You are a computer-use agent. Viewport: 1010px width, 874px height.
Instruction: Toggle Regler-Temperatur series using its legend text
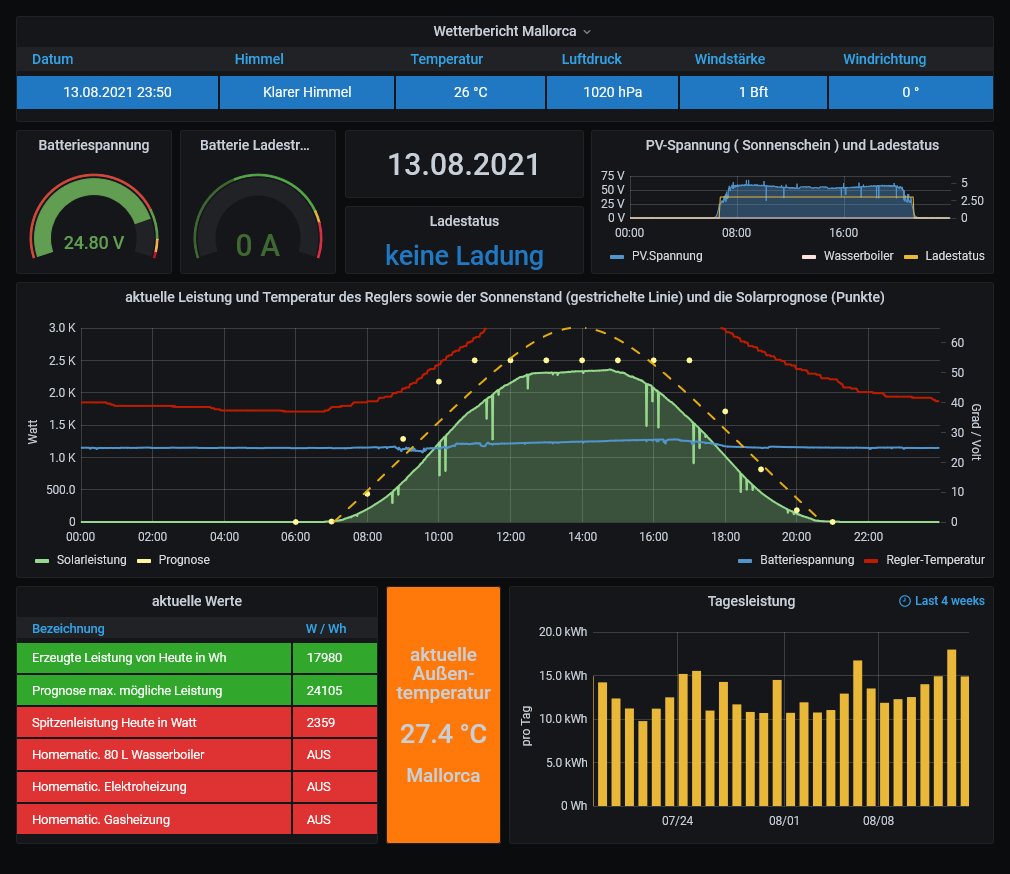[x=935, y=560]
